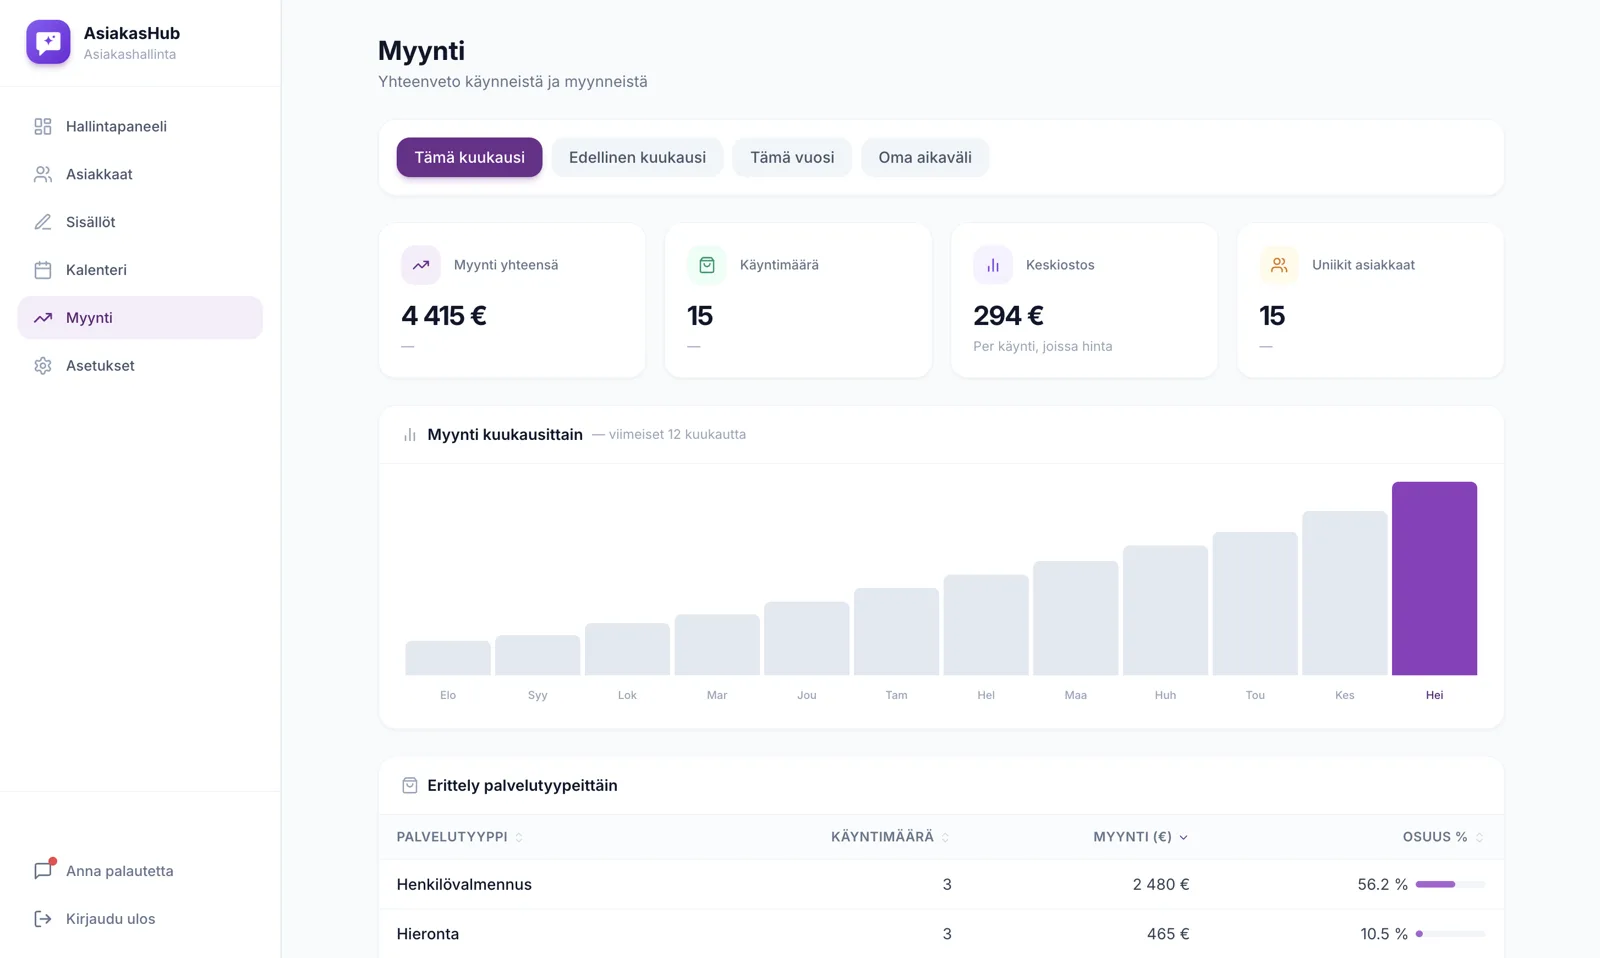The width and height of the screenshot is (1600, 958).
Task: Click the 2 480 € sales cell
Action: click(x=1161, y=884)
